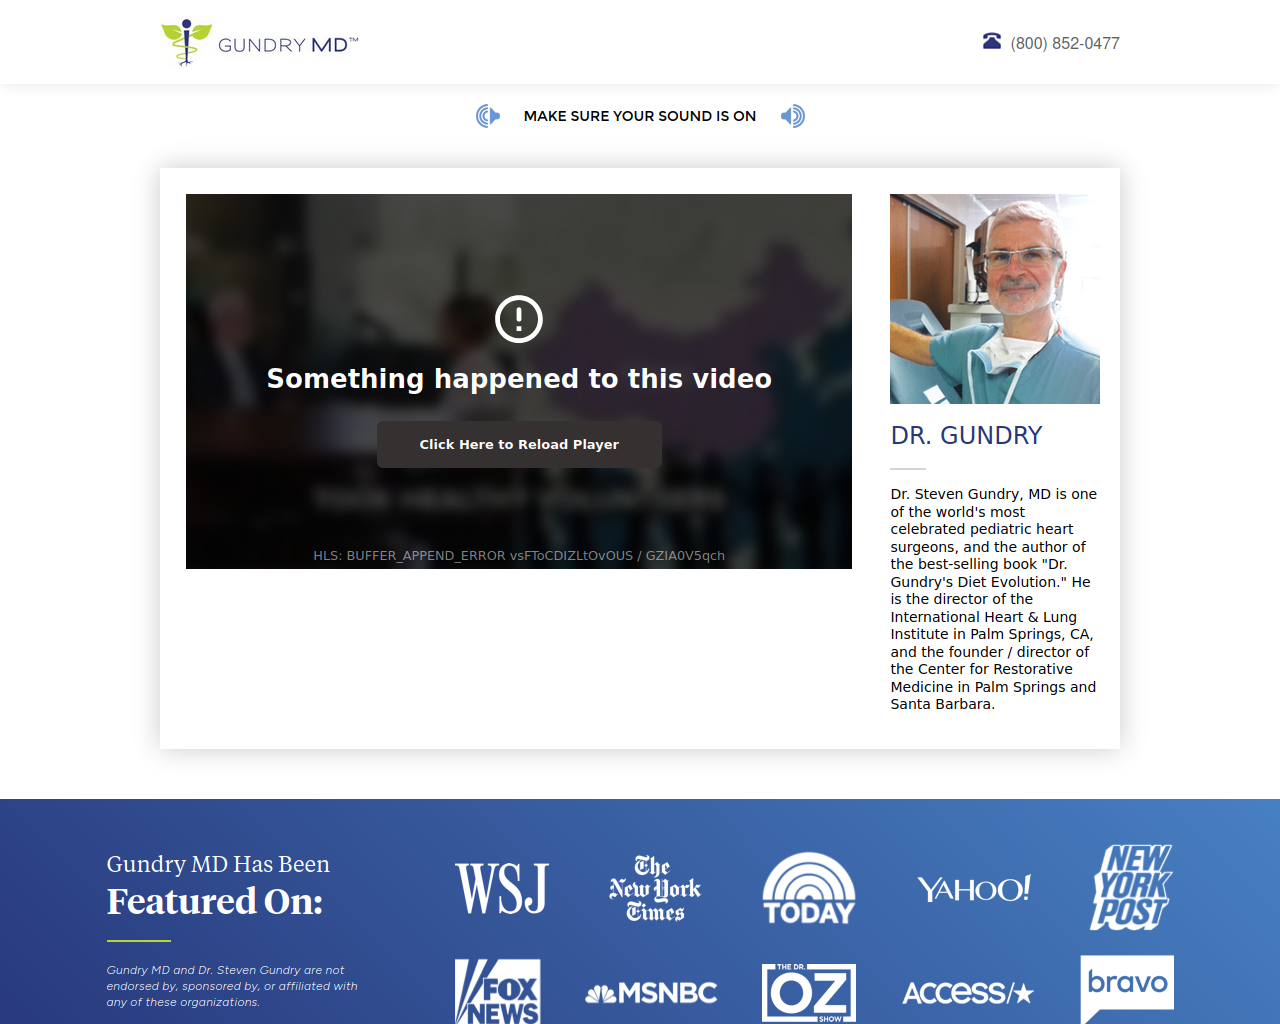Viewport: 1280px width, 1024px height.
Task: Click the telephone icon in header
Action: point(992,41)
